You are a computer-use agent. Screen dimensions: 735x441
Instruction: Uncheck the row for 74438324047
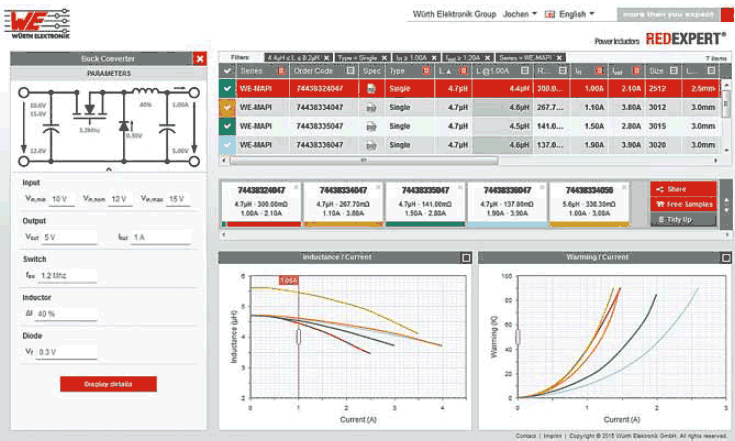227,89
